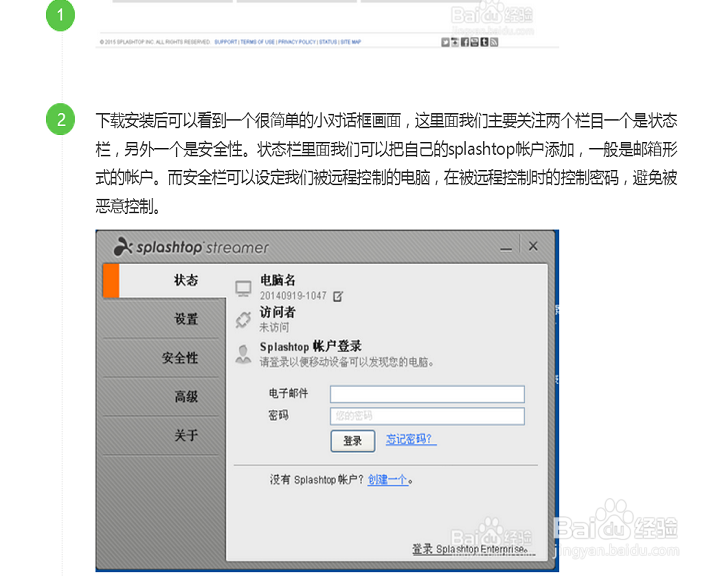This screenshot has height=576, width=720.
Task: Open the RSS feed icon in the footer
Action: point(494,42)
